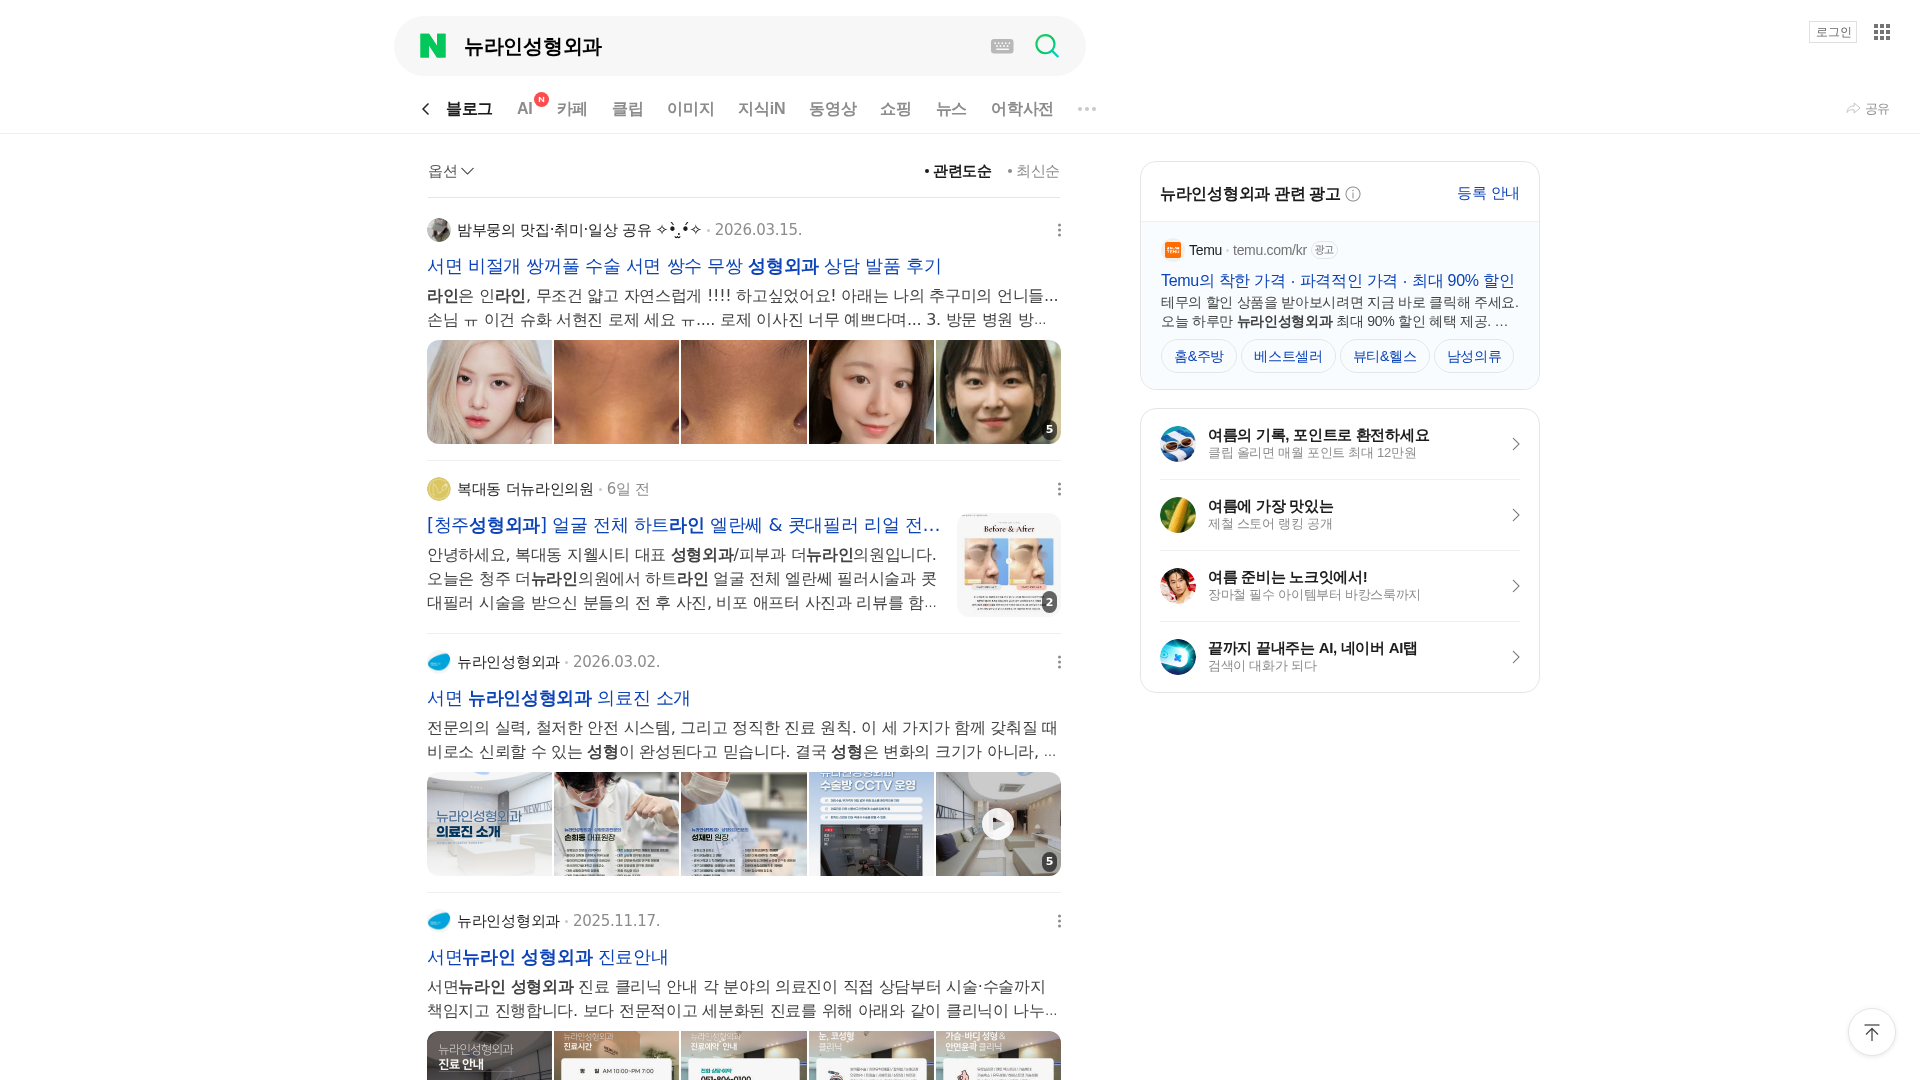
Task: Click the 밤부몽의 맛집·취미·일상 공유 blog name
Action: pos(579,230)
